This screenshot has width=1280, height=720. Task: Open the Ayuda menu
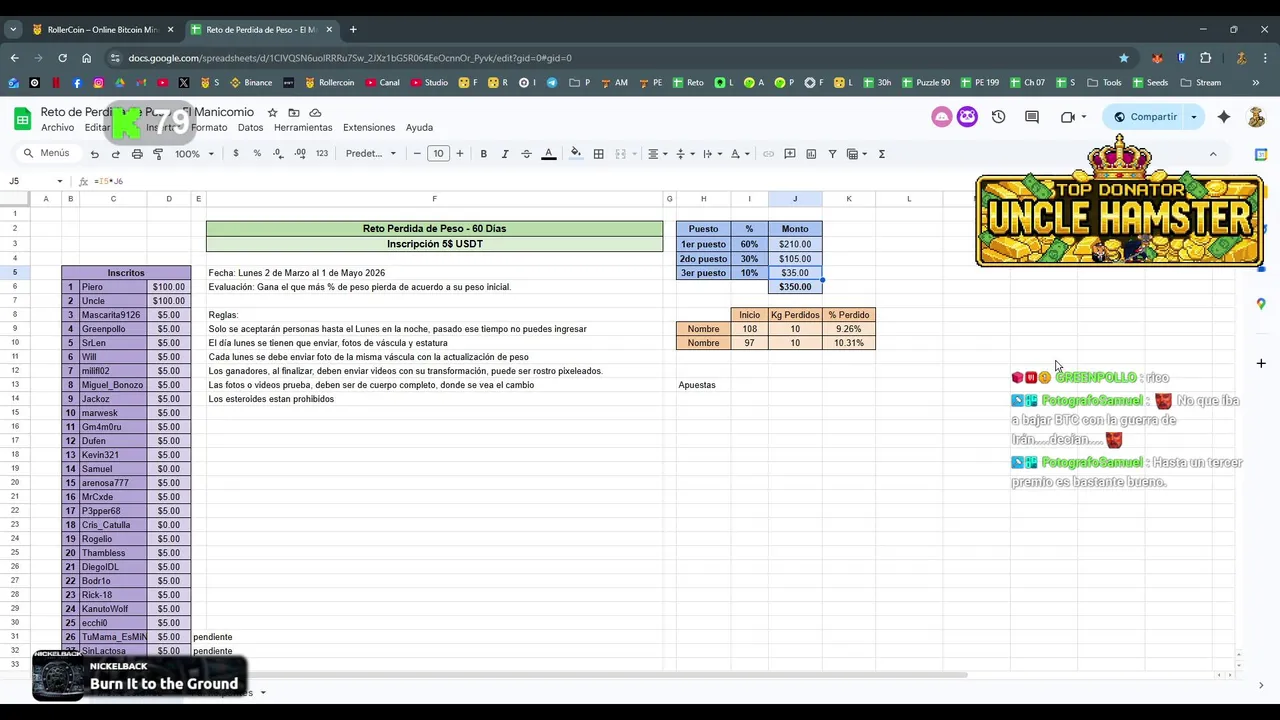(x=419, y=128)
